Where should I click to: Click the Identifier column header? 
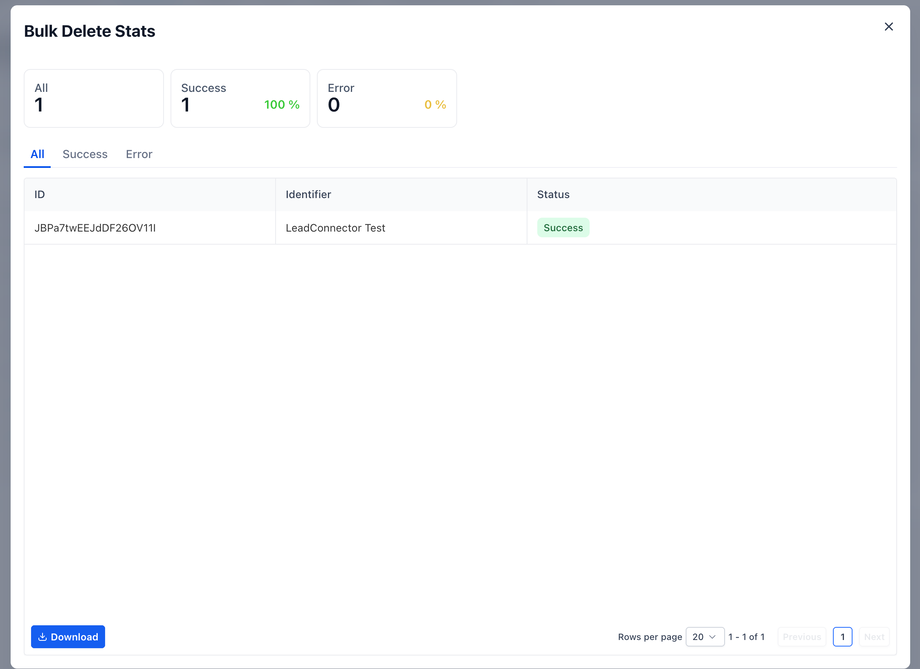click(308, 195)
